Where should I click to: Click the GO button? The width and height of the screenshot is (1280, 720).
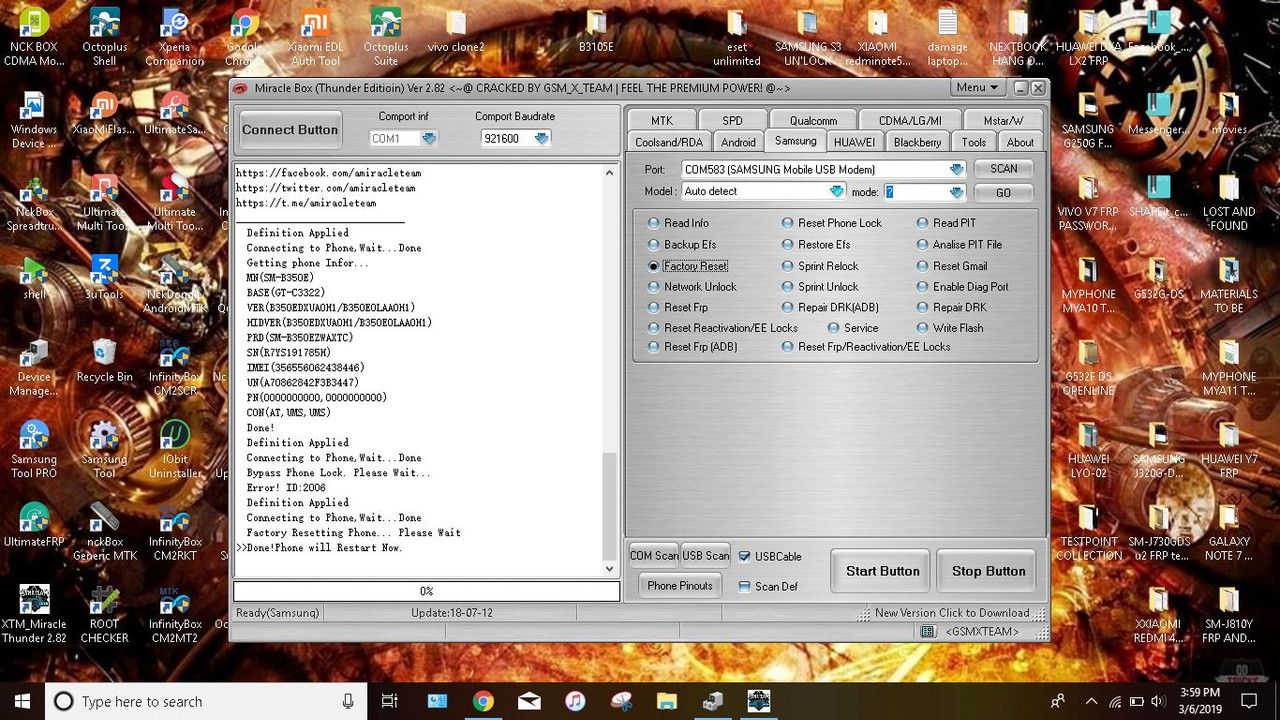point(1003,192)
